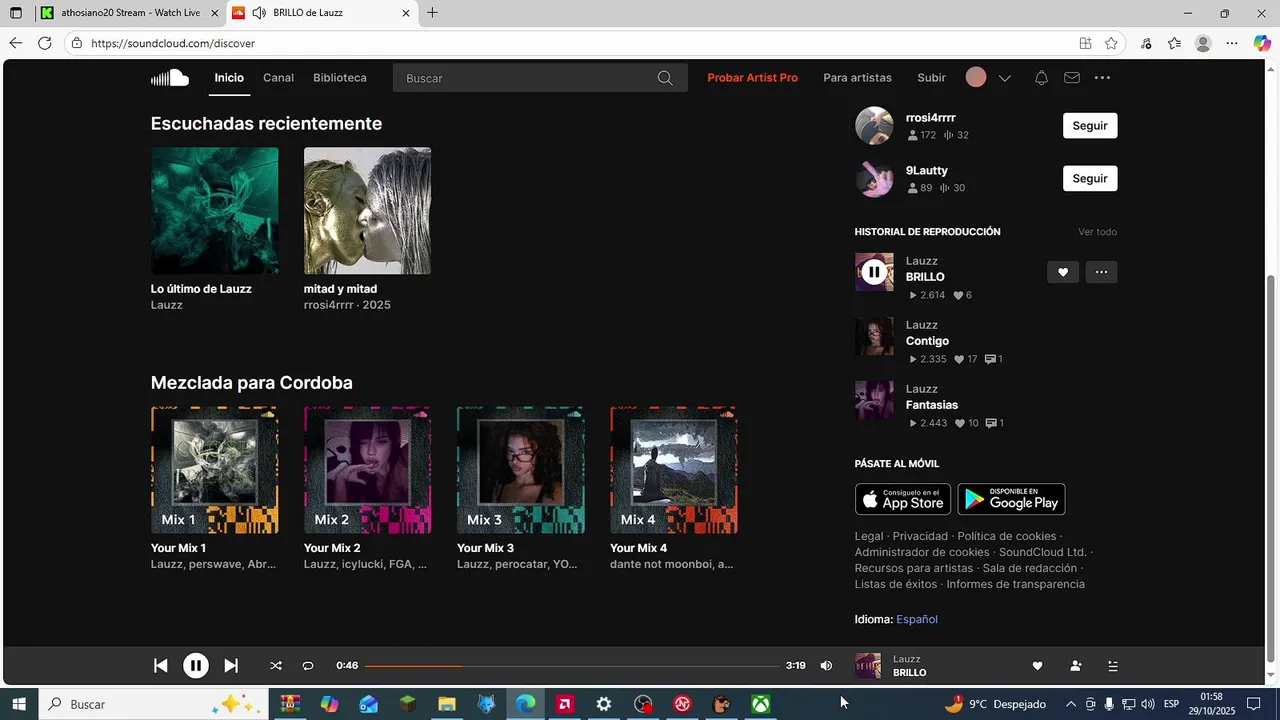The image size is (1280, 720).
Task: Click the SoundCloud logo
Action: click(170, 78)
